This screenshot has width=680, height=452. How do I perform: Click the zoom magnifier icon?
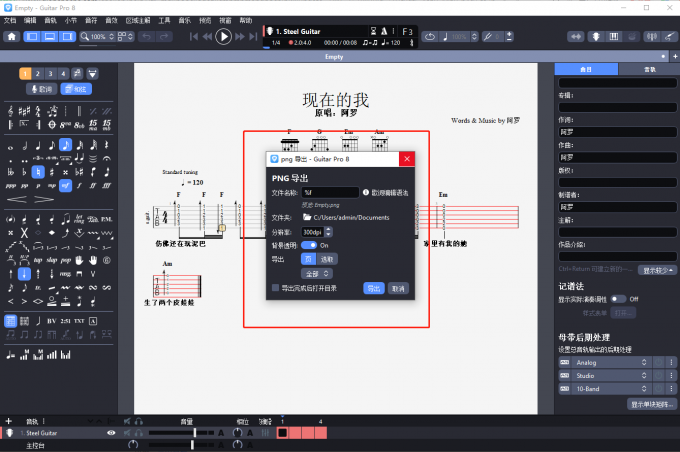[87, 37]
